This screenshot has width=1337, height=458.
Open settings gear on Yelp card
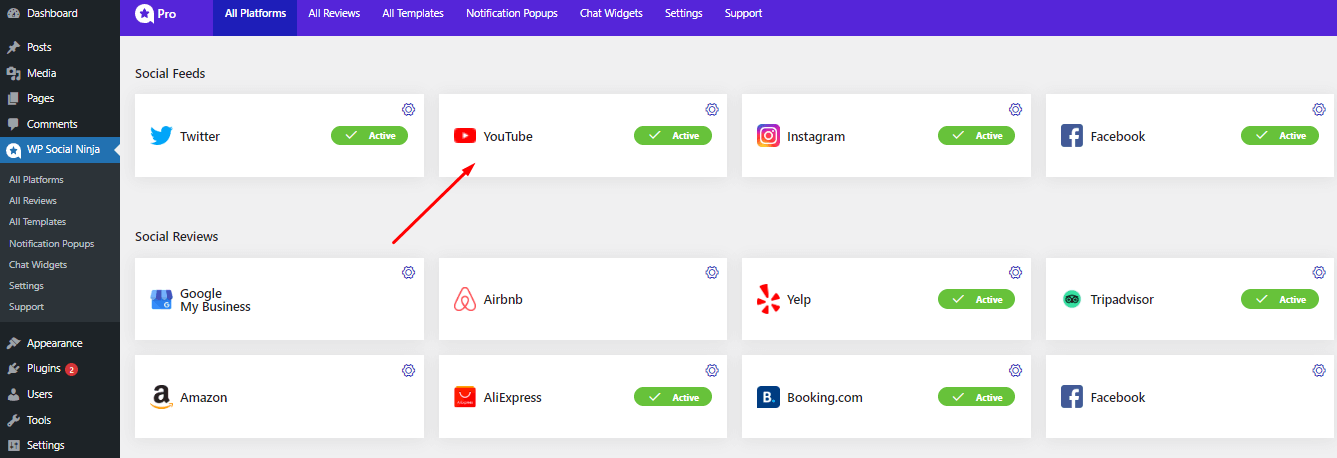(x=1015, y=272)
